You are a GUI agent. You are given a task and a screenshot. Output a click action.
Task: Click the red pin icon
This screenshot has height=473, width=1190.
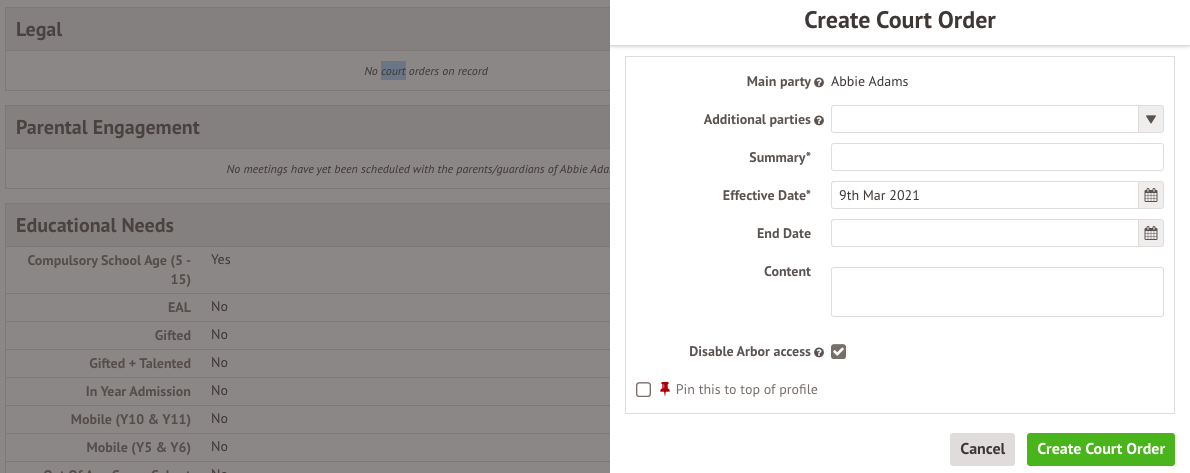(665, 389)
